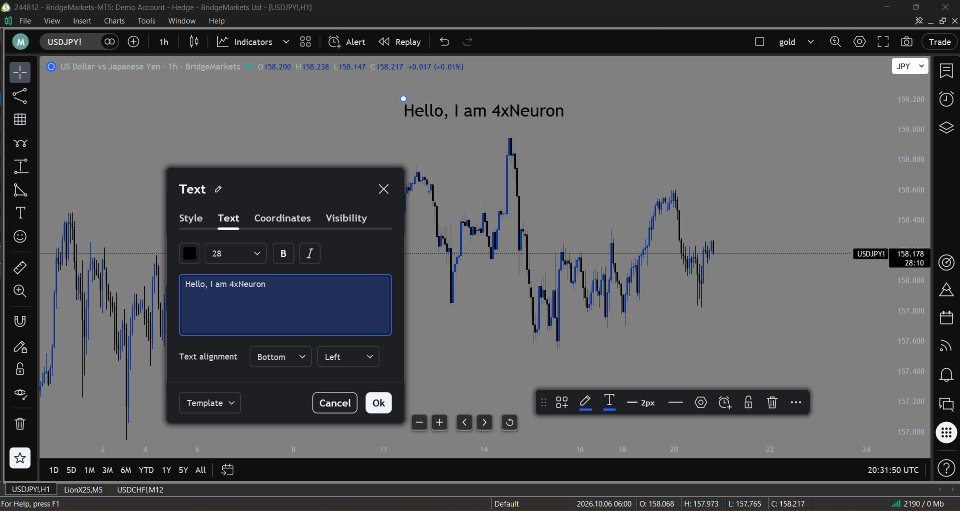Remove drawings with sidebar trash icon
960x511 pixels.
click(20, 423)
